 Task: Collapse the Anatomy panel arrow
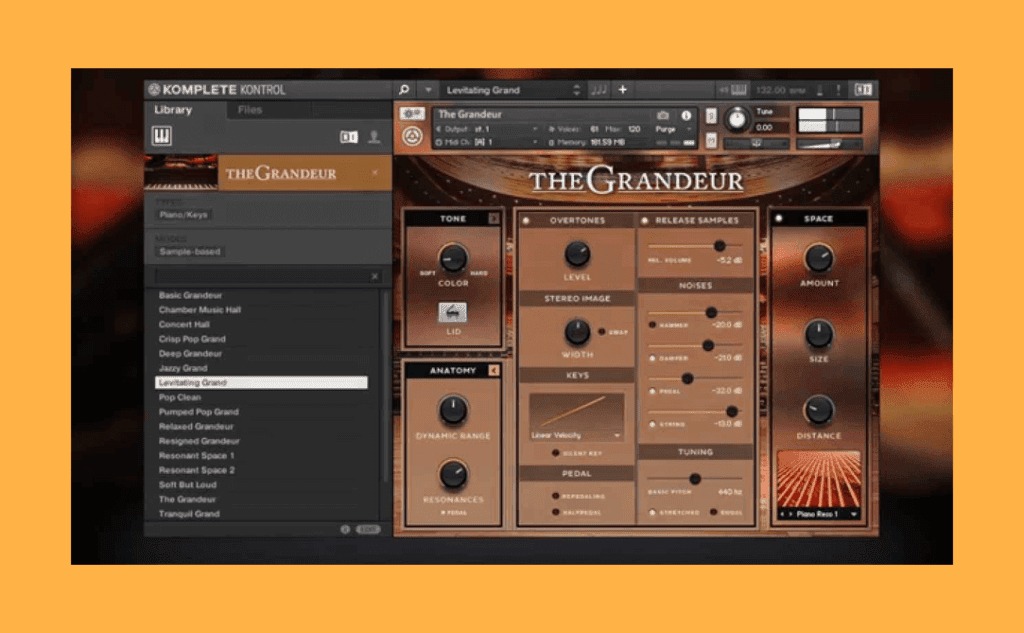pyautogui.click(x=493, y=371)
